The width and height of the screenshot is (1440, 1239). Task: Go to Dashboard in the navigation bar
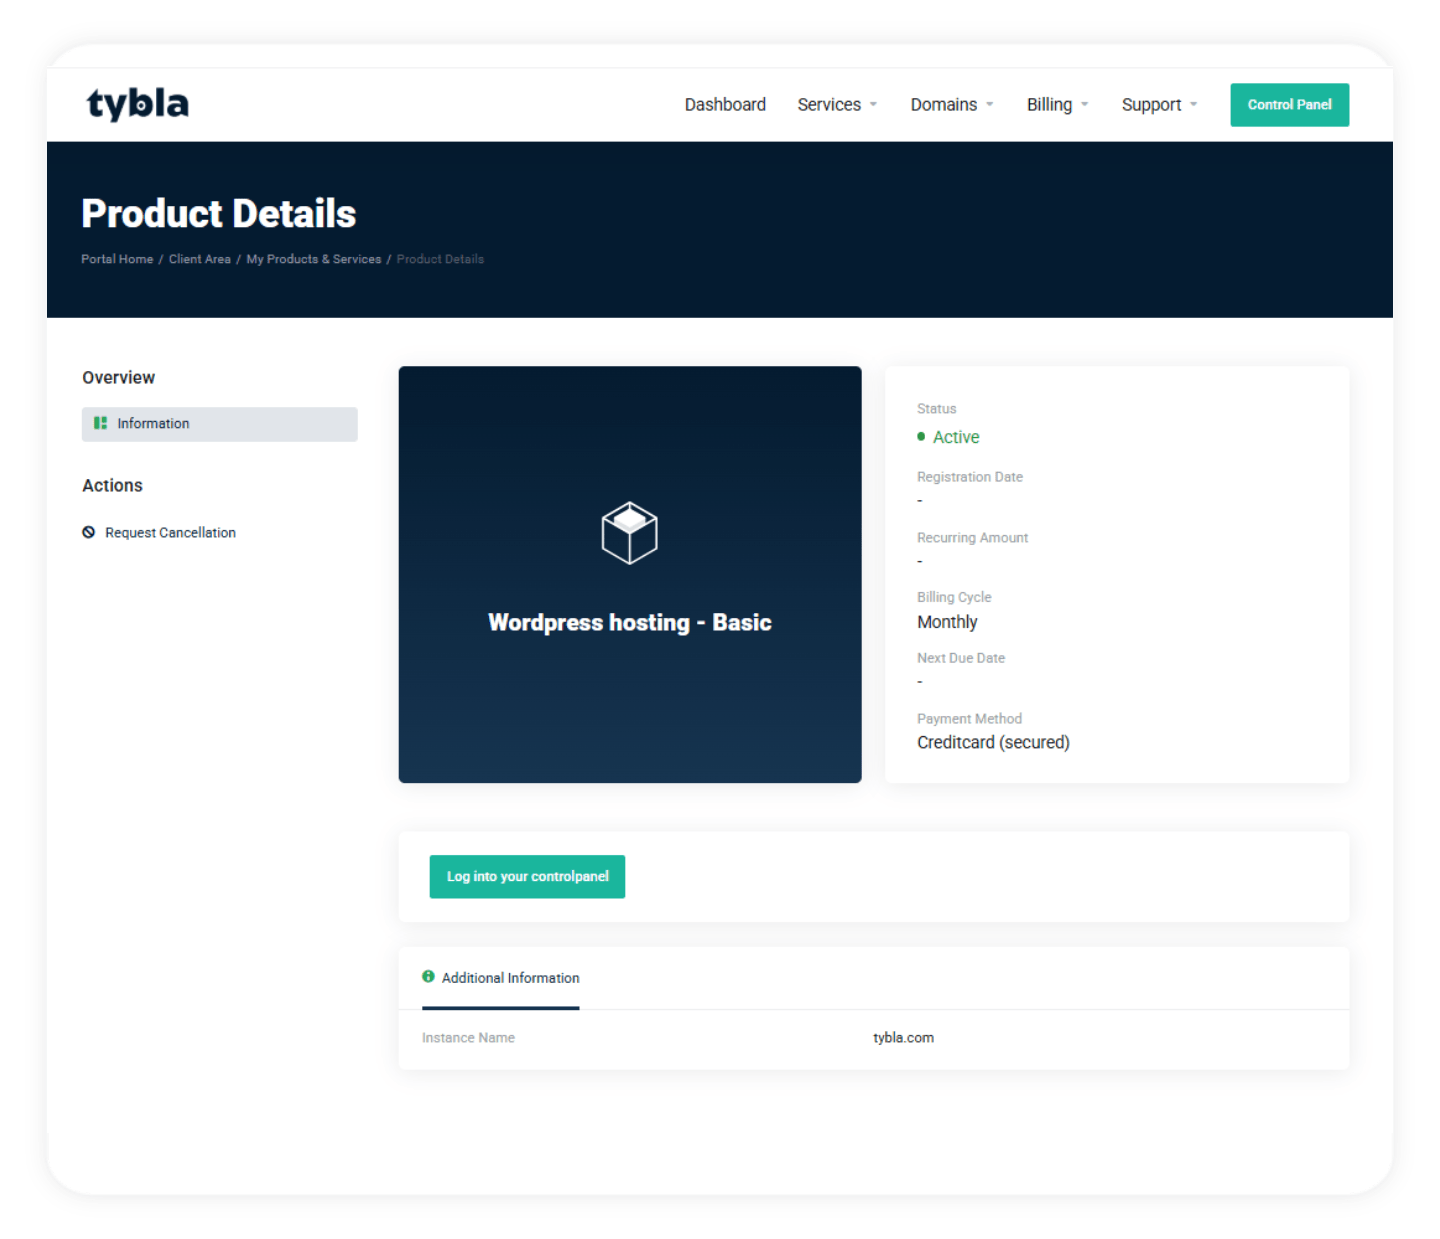725,105
